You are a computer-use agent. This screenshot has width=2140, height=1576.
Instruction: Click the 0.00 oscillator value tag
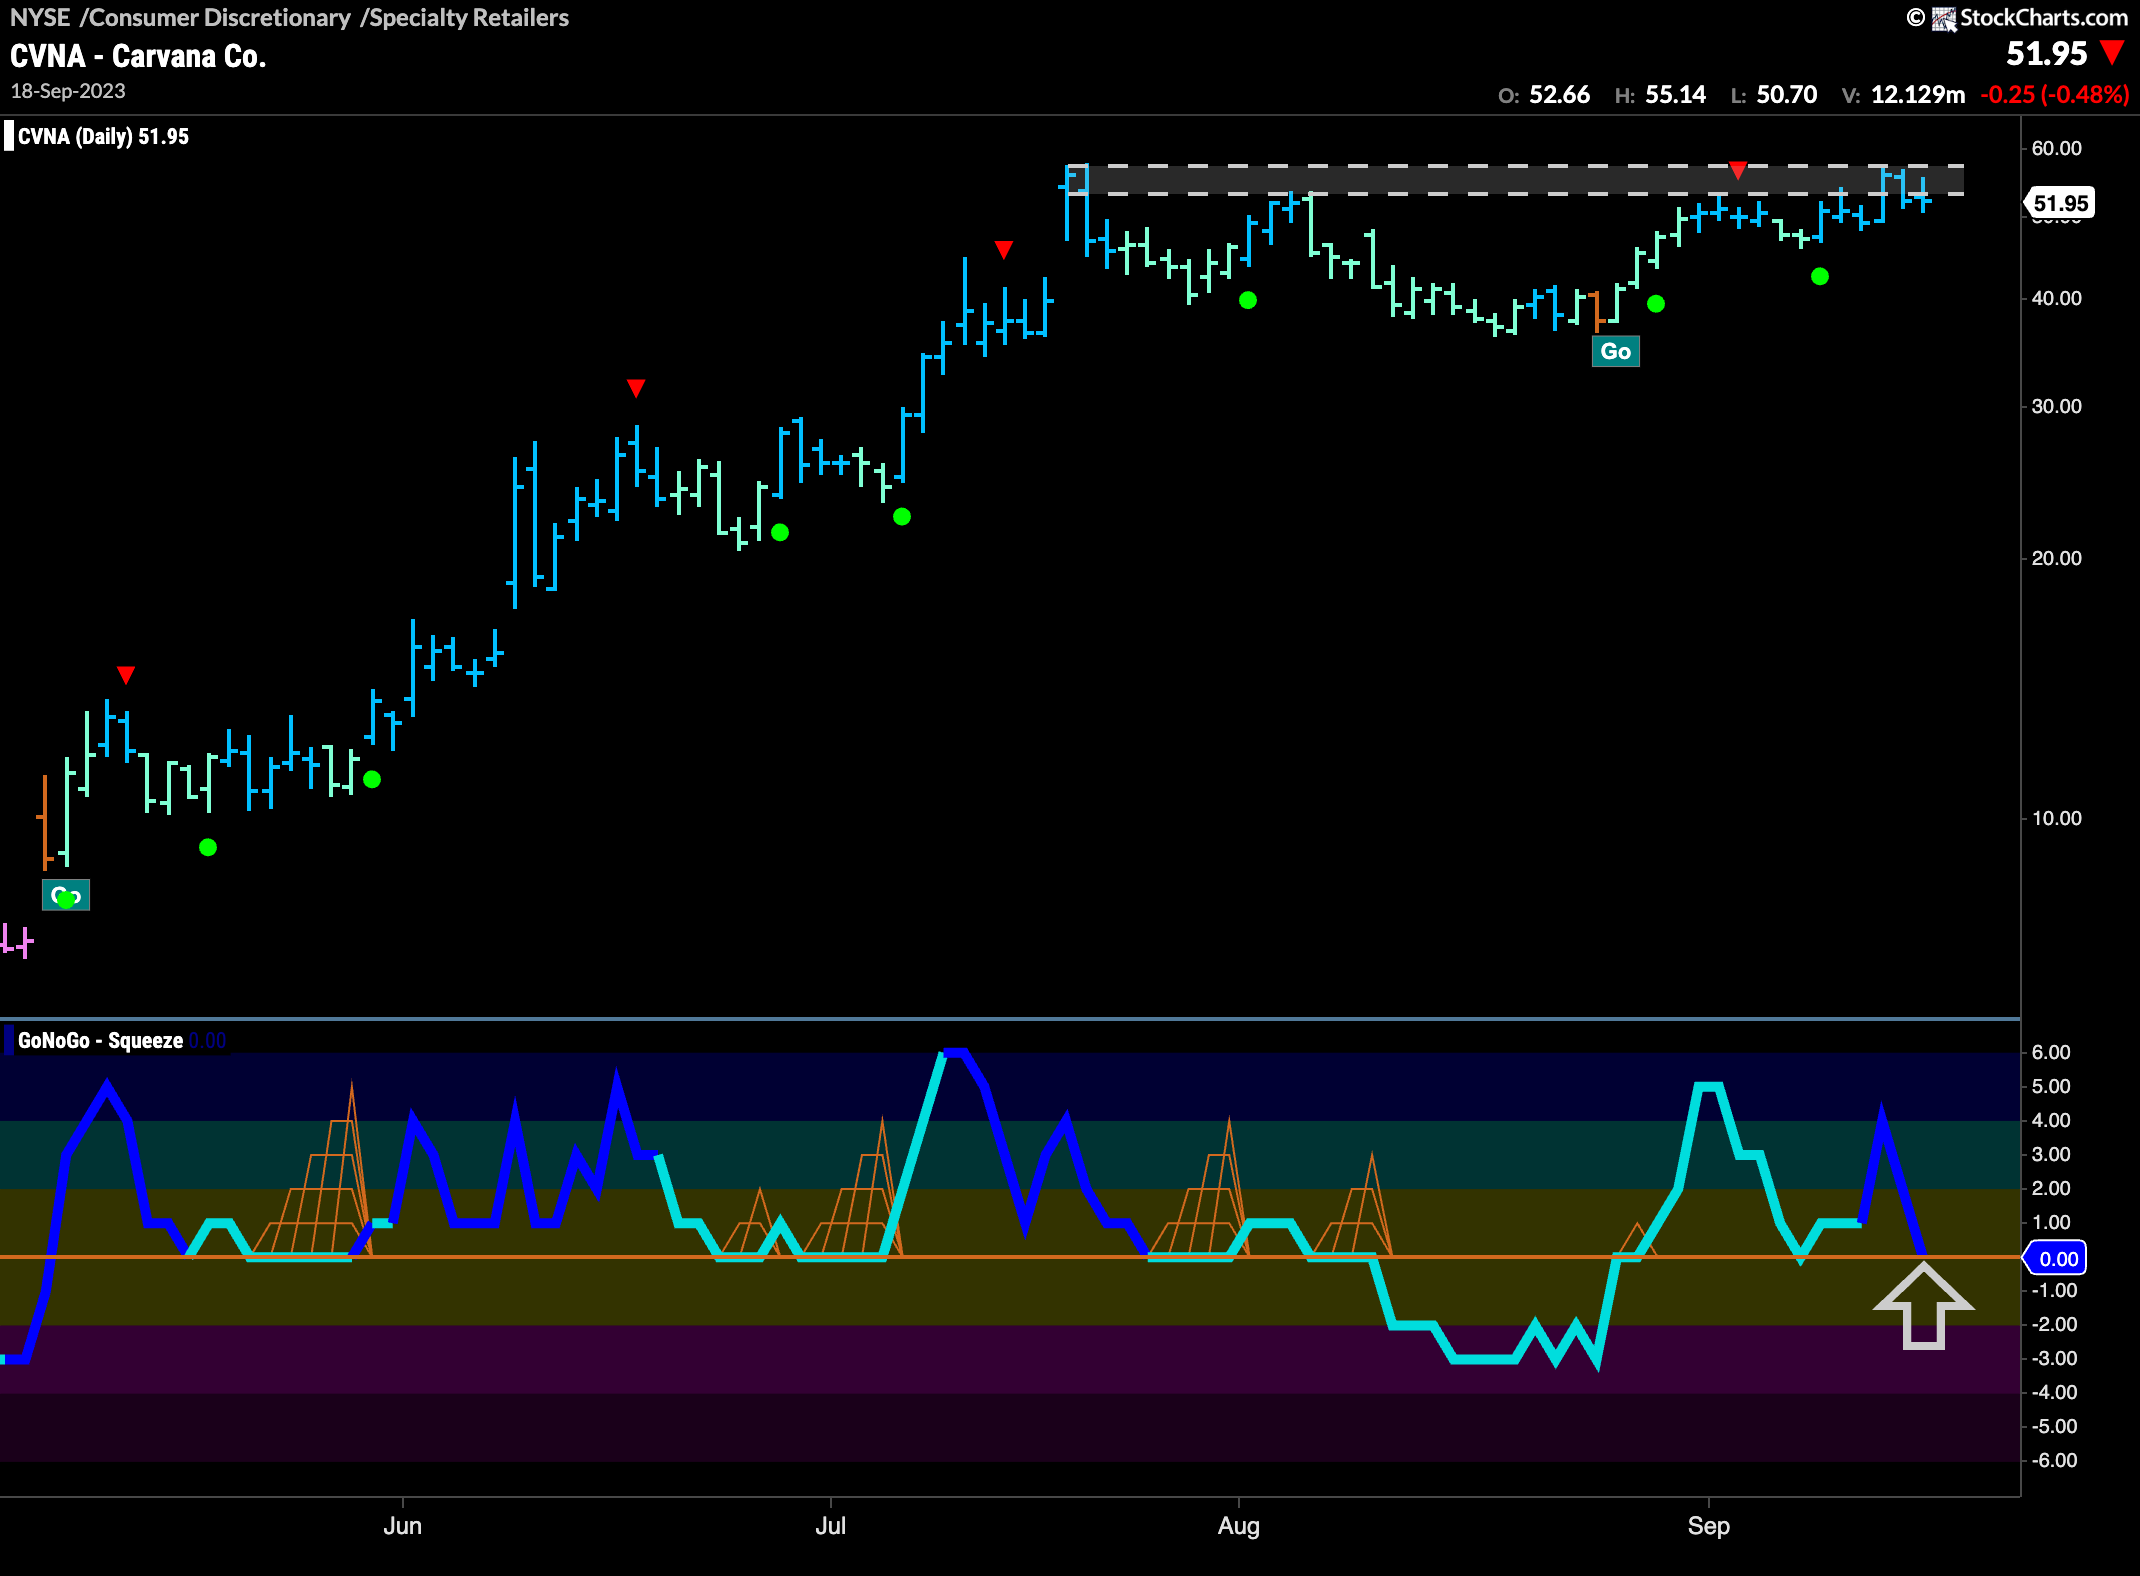[x=2056, y=1259]
